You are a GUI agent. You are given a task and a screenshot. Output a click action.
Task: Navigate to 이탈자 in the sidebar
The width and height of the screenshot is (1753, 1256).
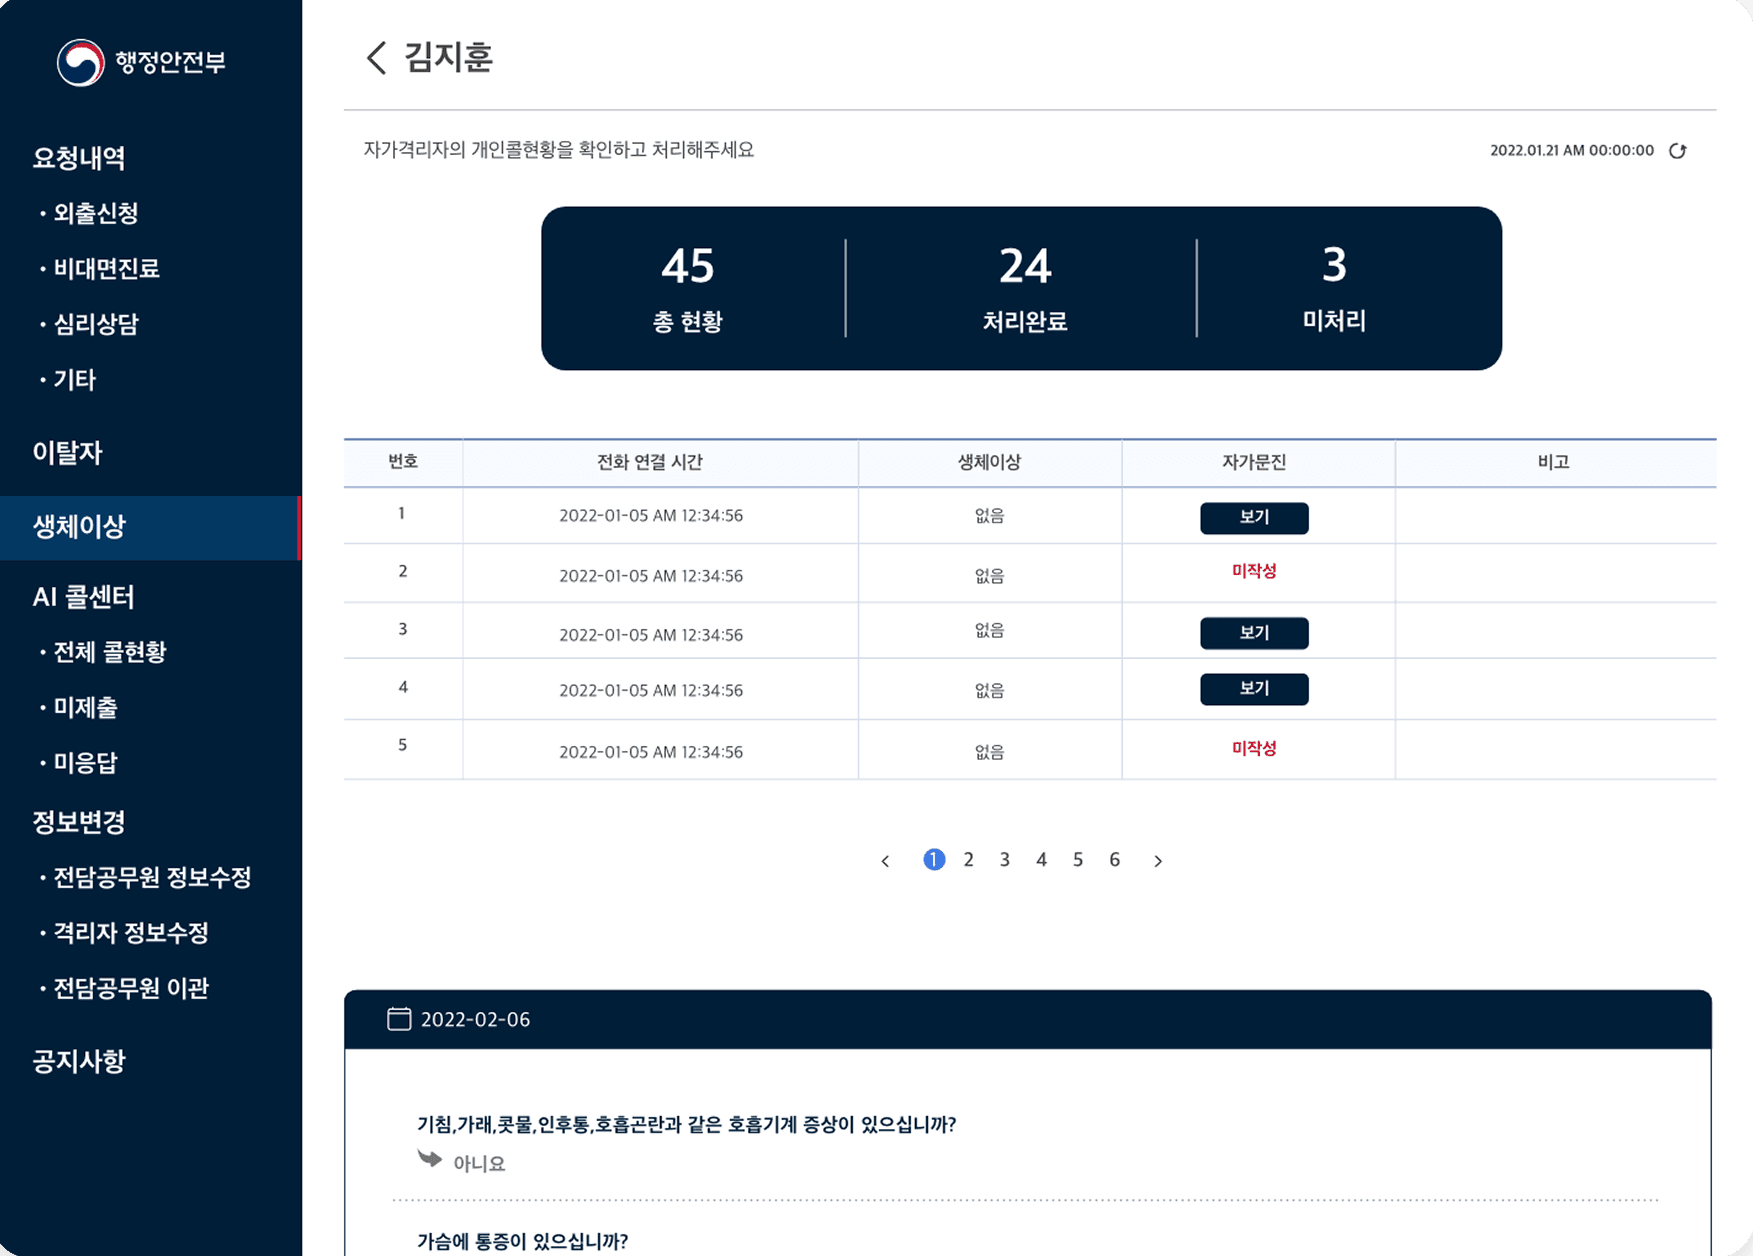(68, 452)
